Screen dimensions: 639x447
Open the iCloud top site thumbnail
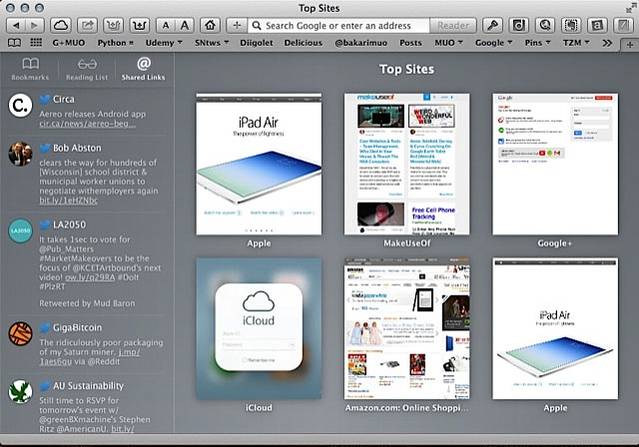pos(259,328)
